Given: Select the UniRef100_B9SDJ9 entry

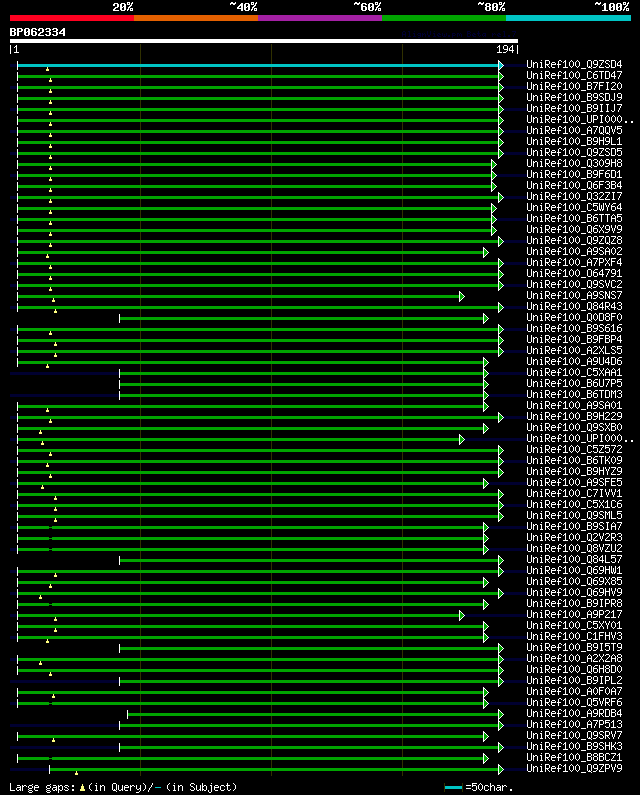Looking at the screenshot, I should point(574,97).
